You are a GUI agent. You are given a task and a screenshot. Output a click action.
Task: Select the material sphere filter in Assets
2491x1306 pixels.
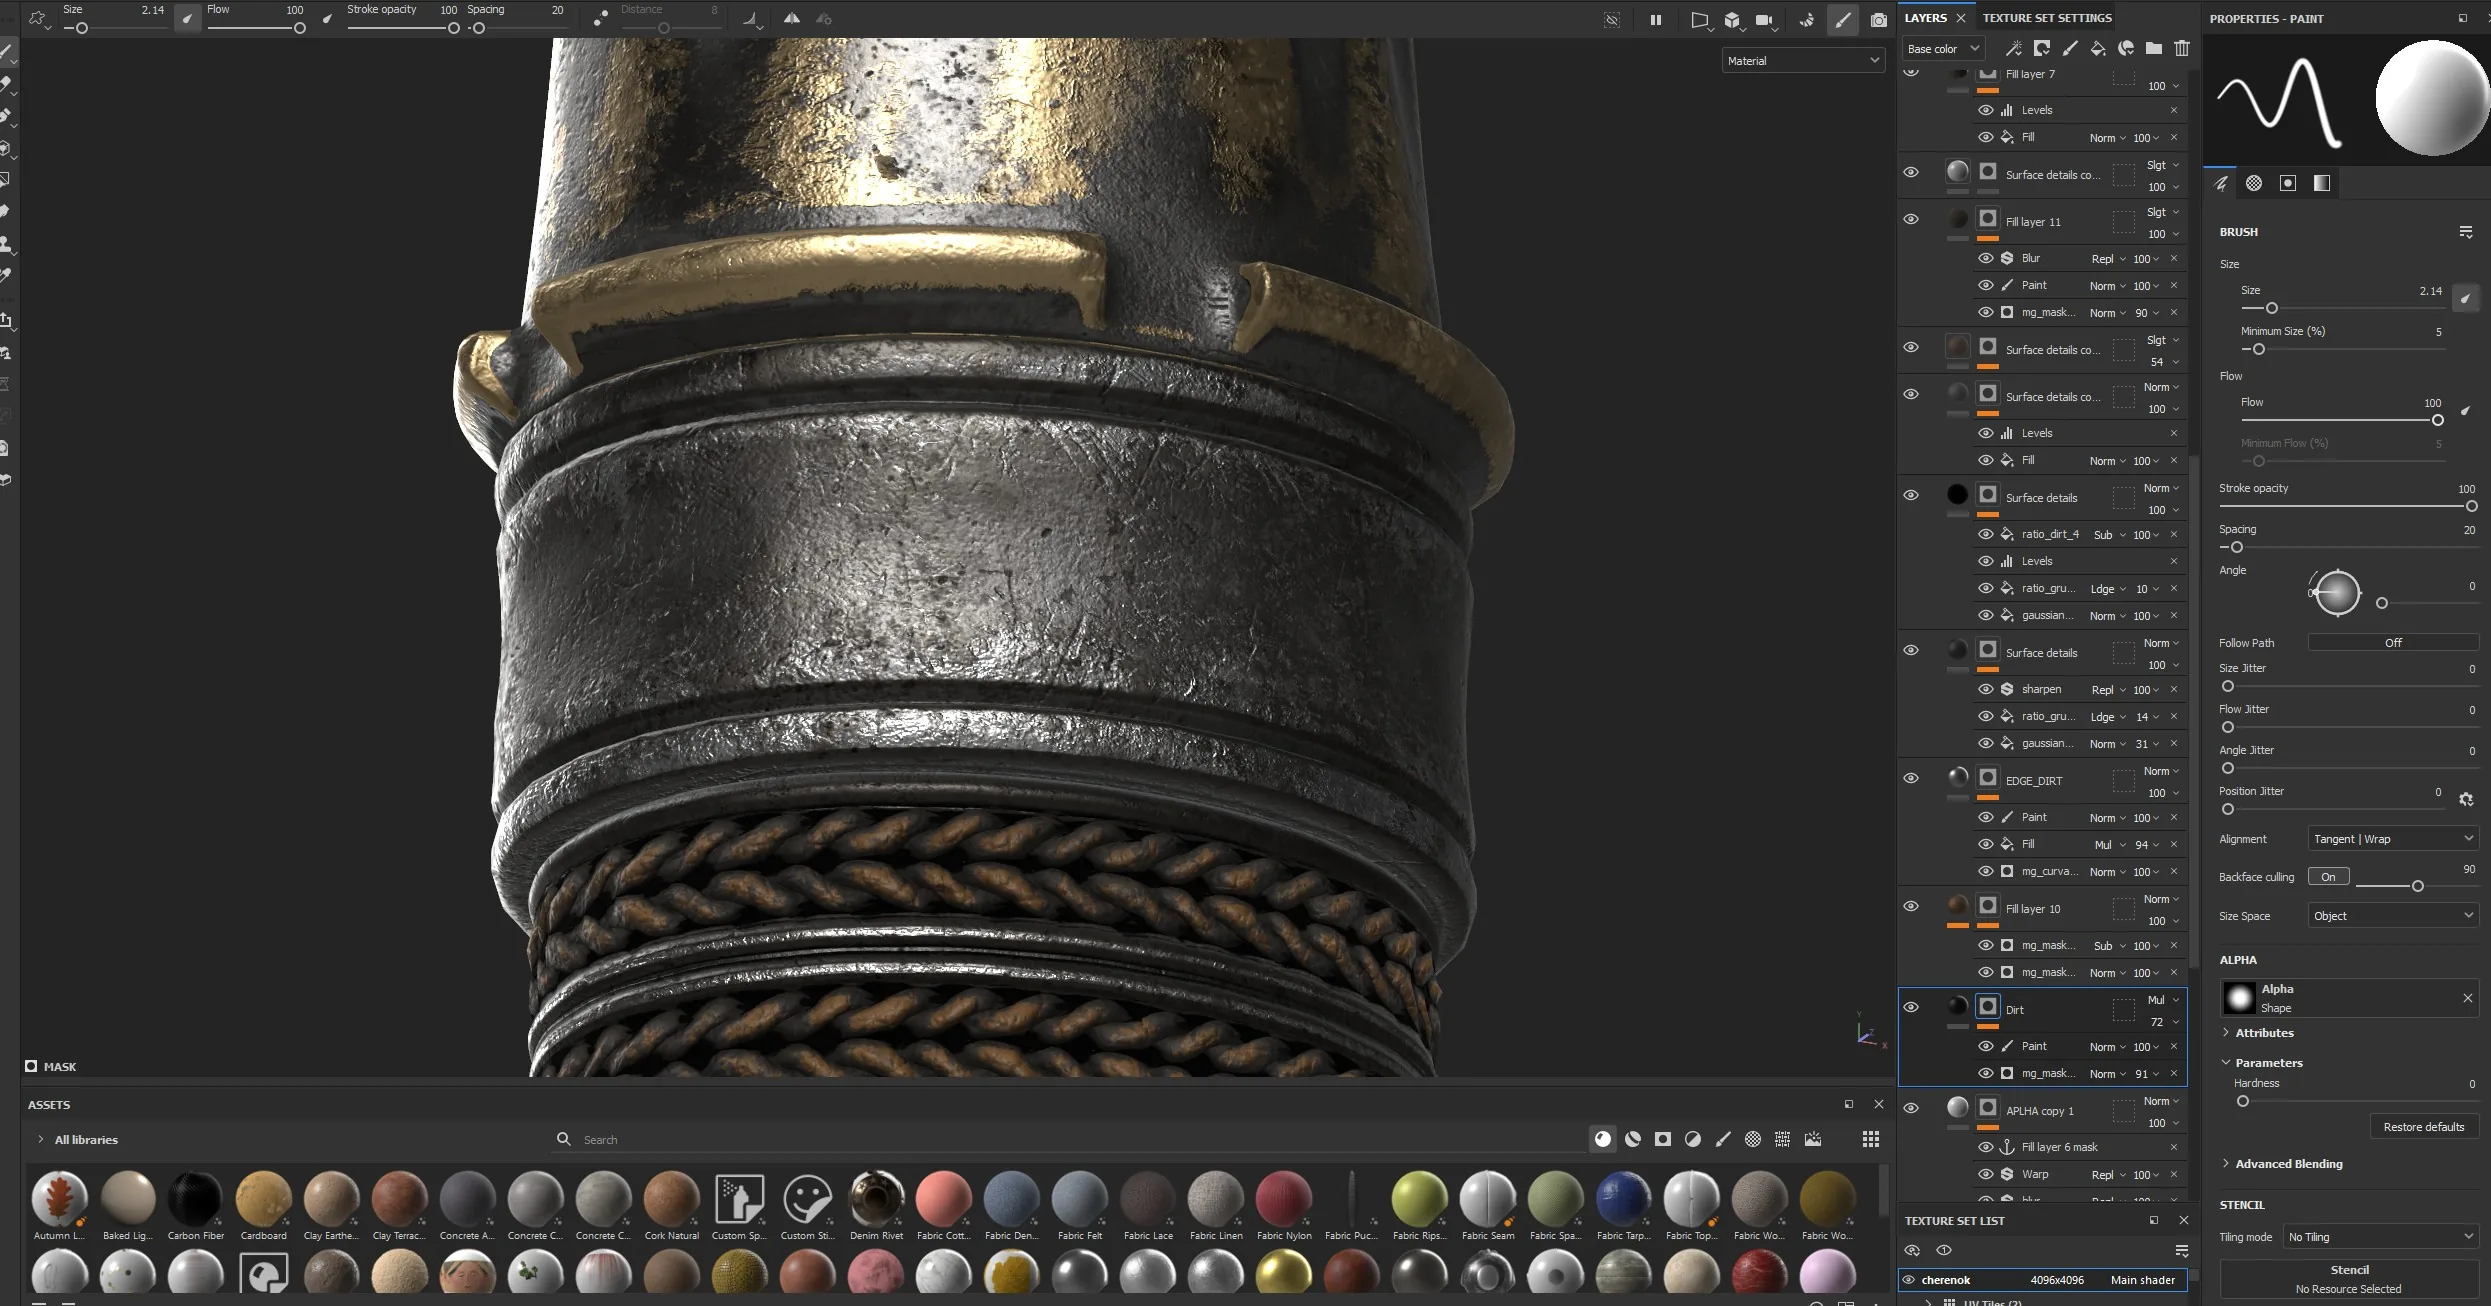1603,1139
